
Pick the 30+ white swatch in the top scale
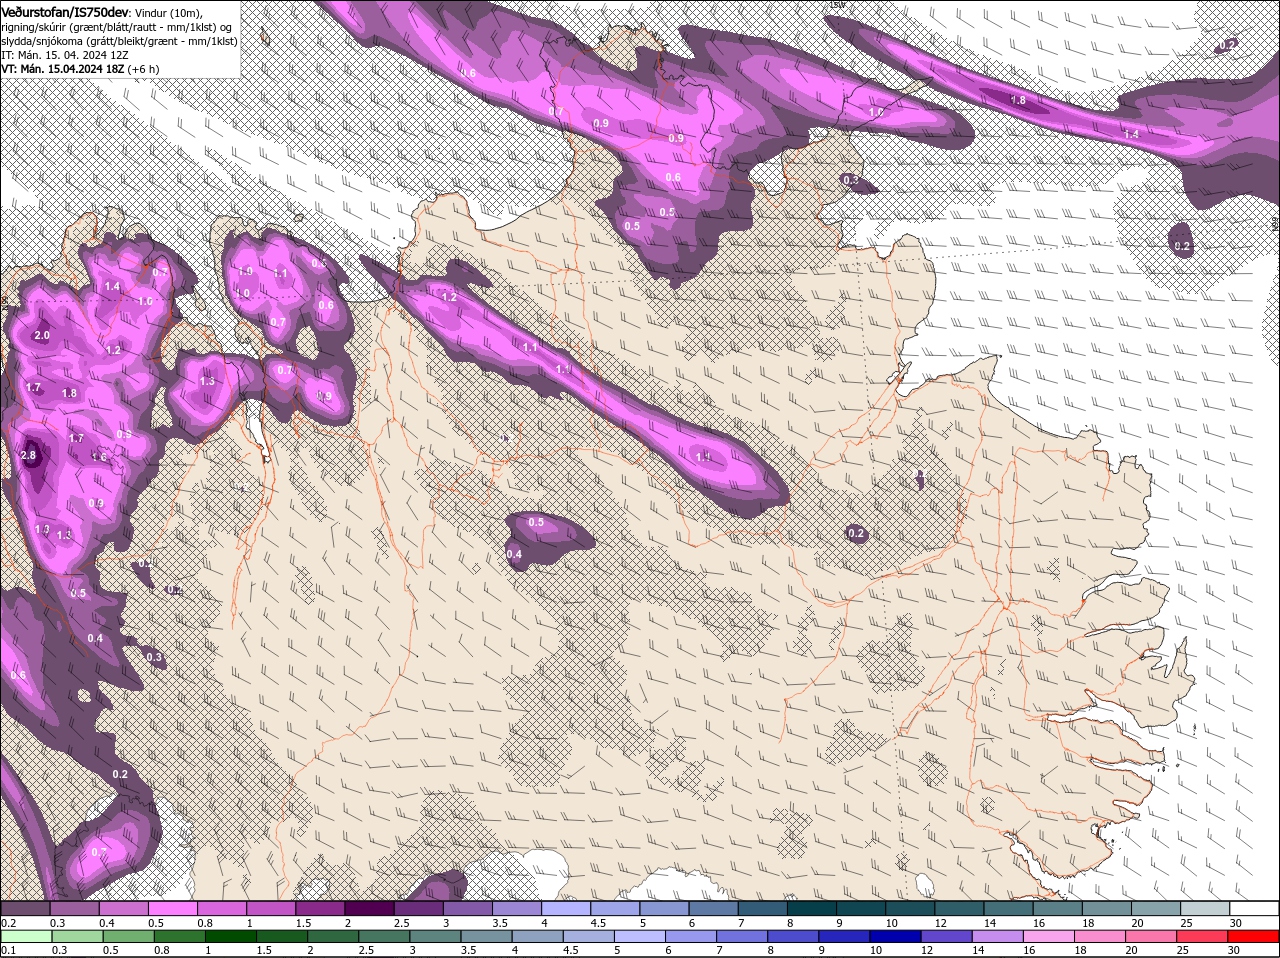1255,909
